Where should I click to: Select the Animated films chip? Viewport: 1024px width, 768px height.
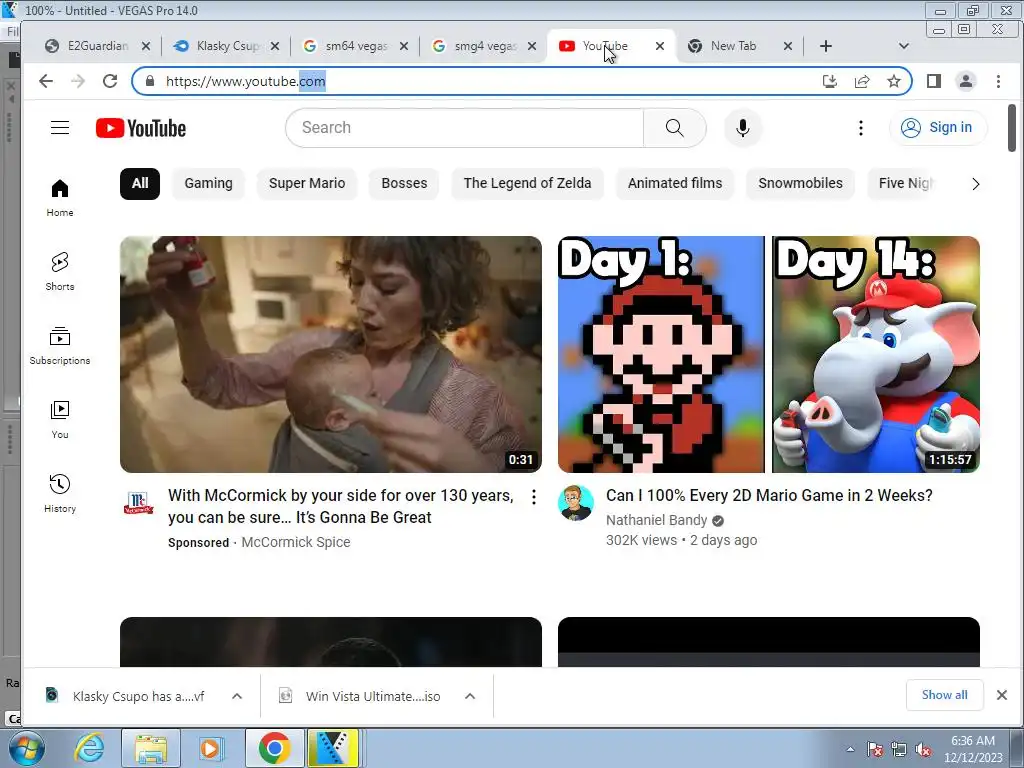click(675, 184)
